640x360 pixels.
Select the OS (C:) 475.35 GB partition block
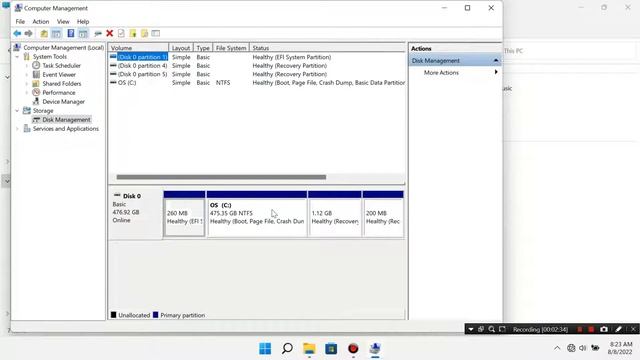coord(257,214)
